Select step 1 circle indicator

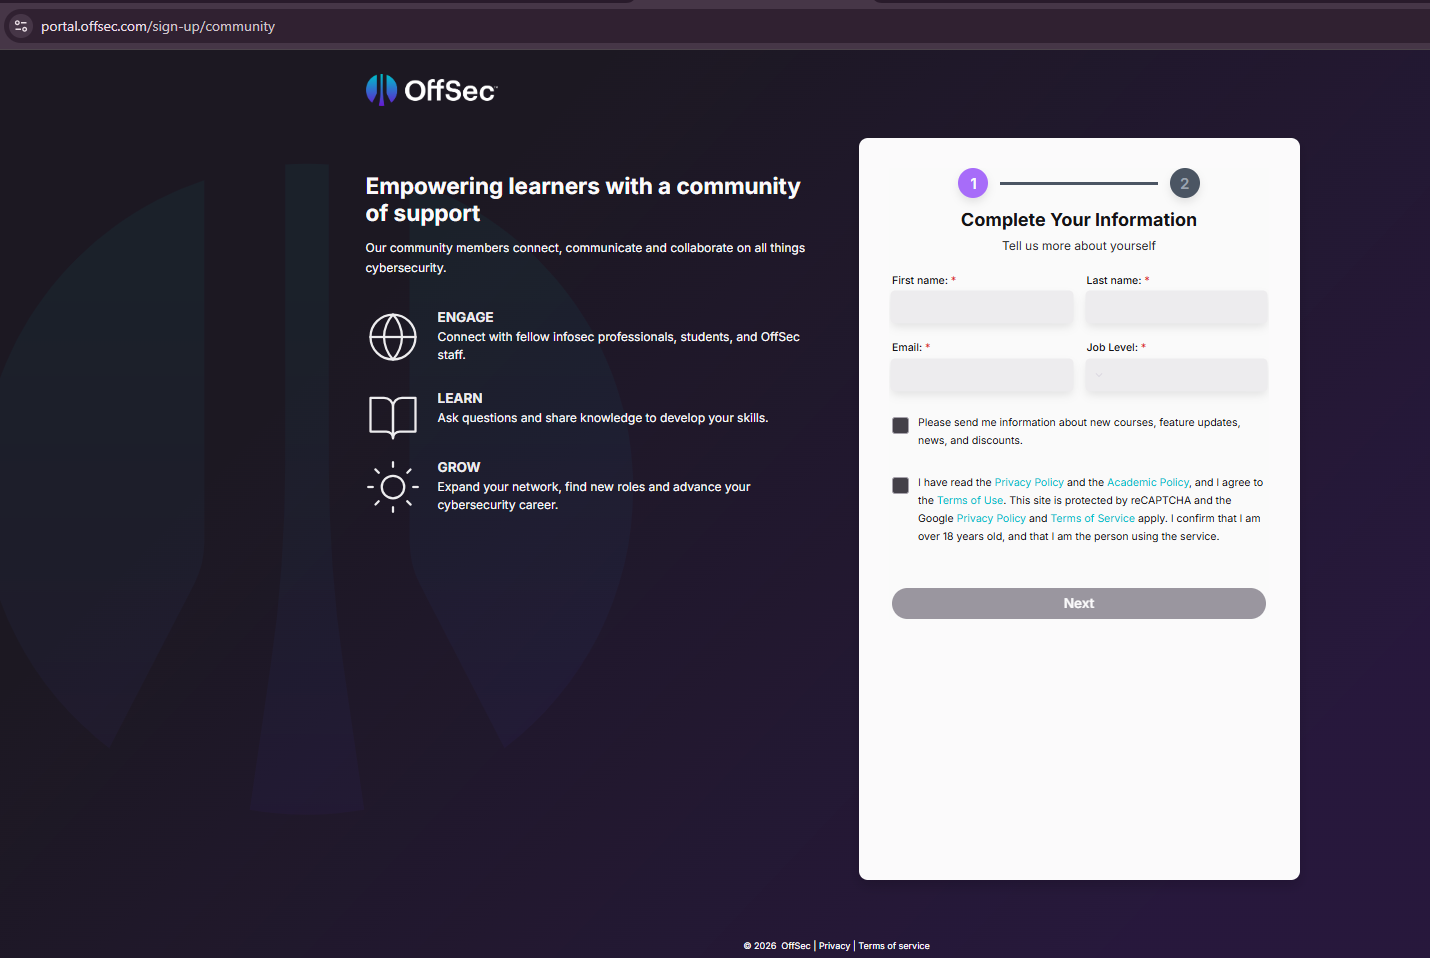pos(972,183)
